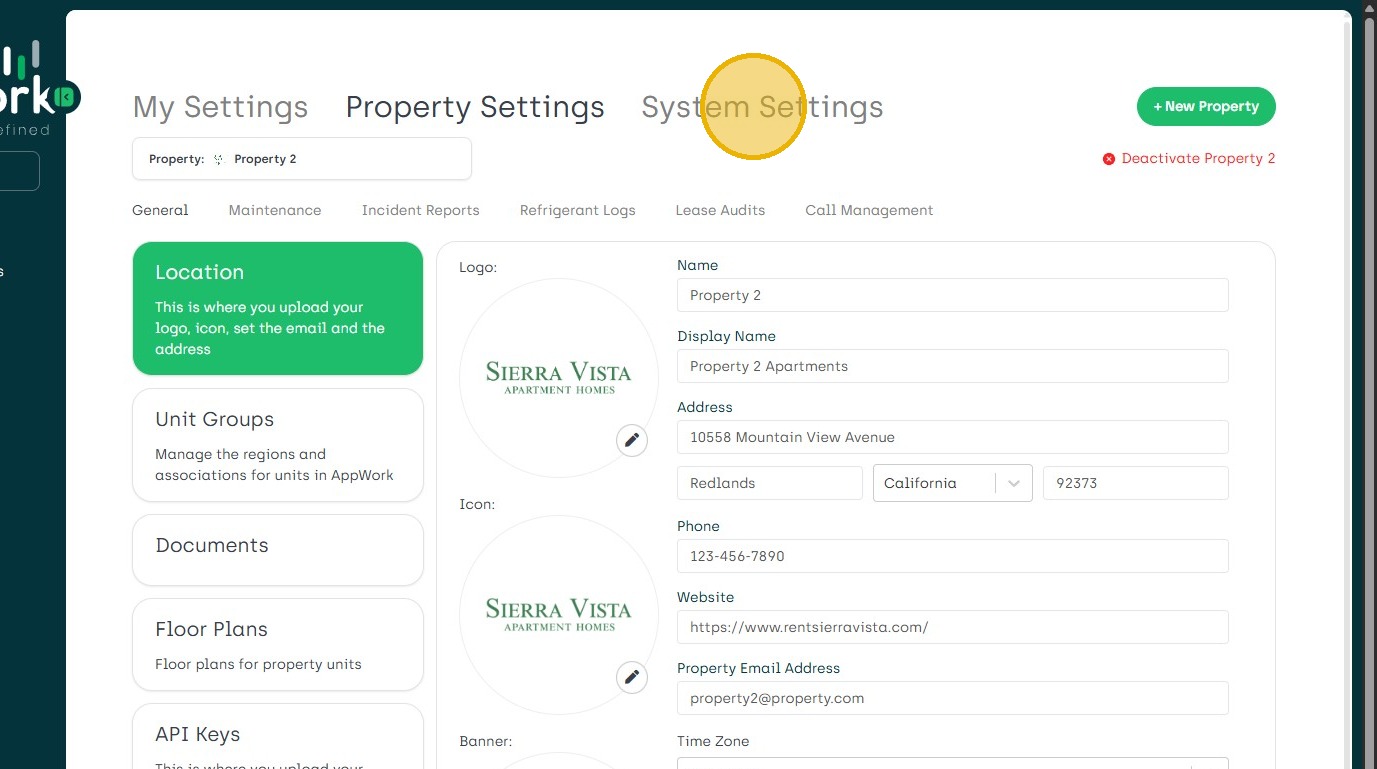Click the Sierra Vista logo image
The image size is (1377, 769).
558,377
